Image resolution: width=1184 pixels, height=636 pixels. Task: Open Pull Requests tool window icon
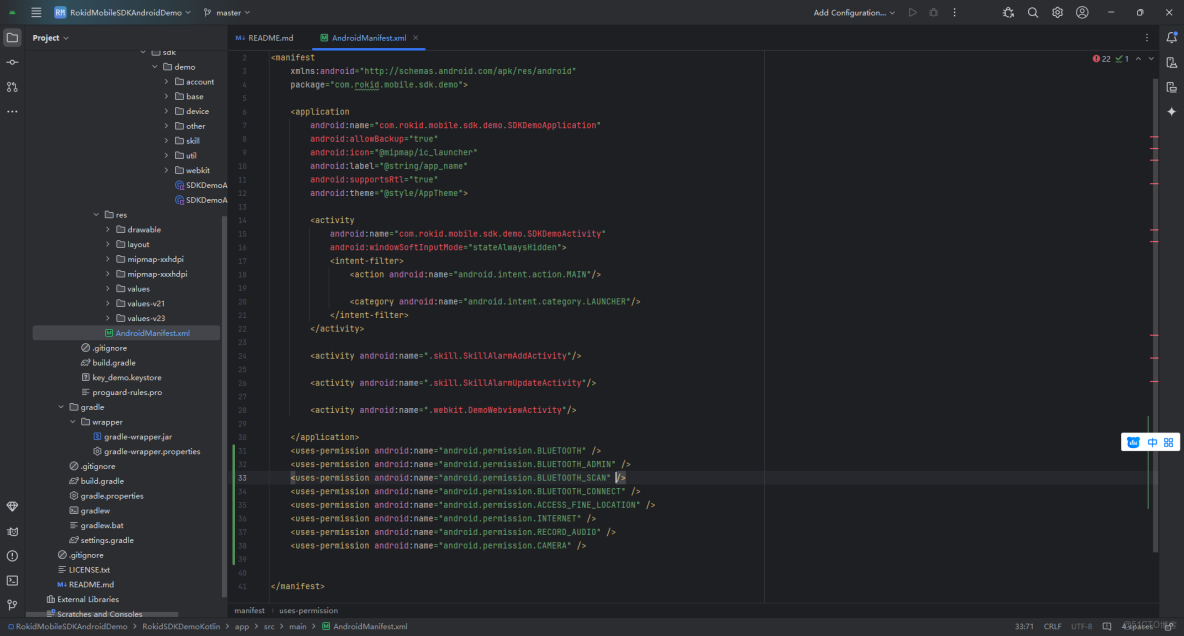pyautogui.click(x=12, y=87)
